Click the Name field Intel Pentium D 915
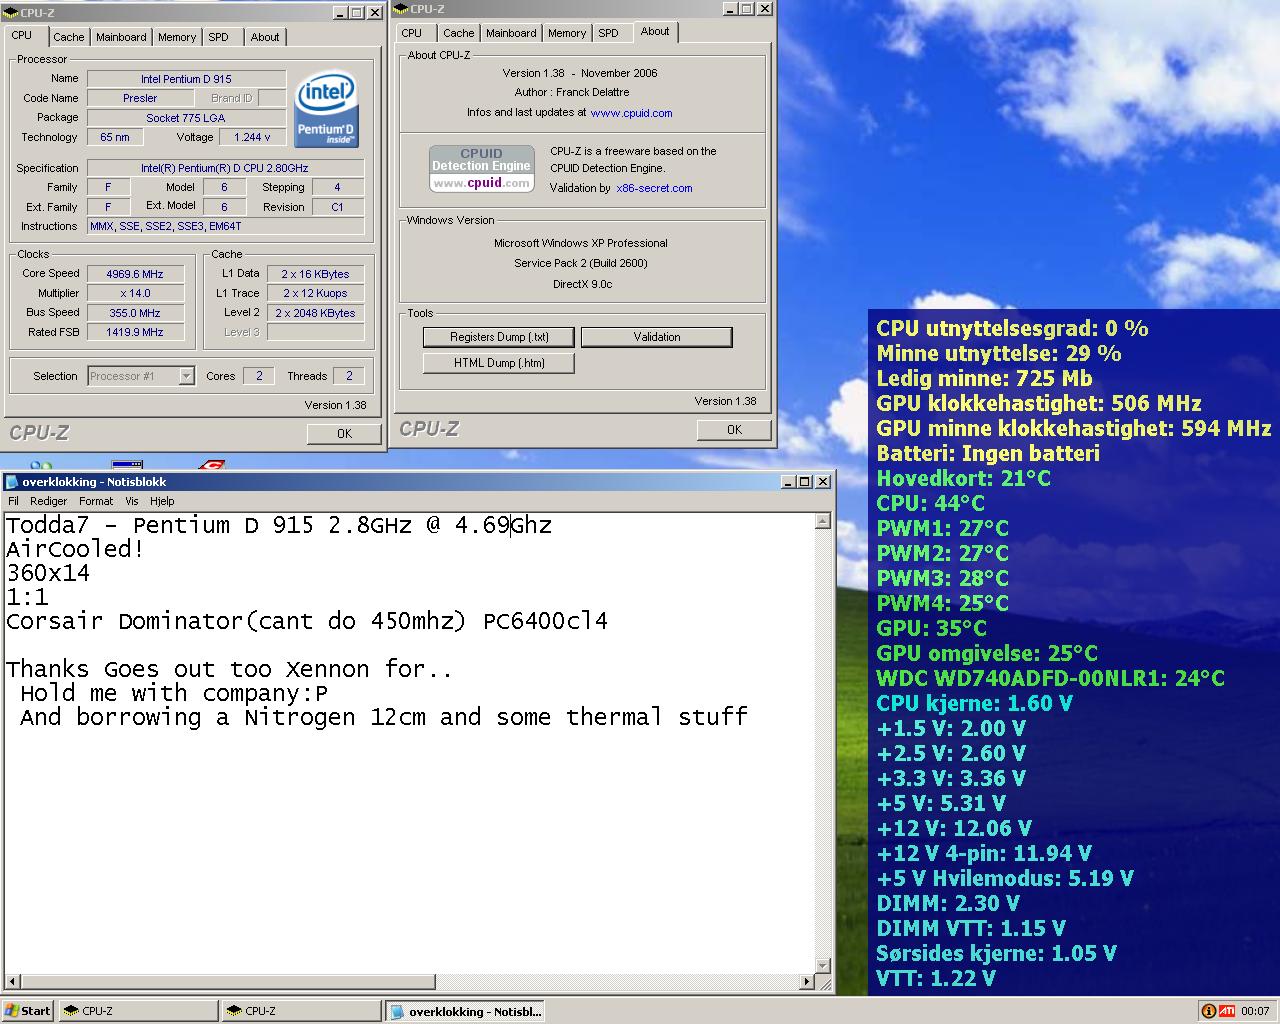Image resolution: width=1280 pixels, height=1024 pixels. (186, 79)
